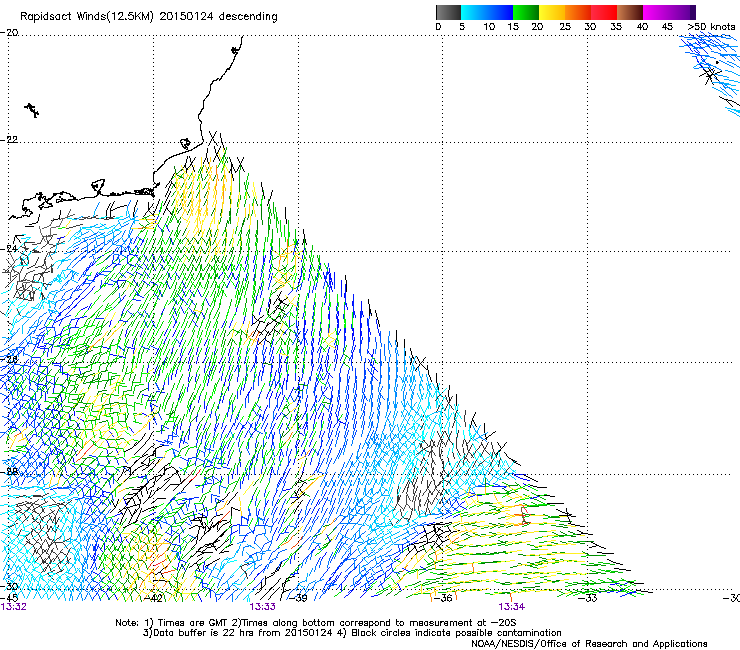Click the '-42' longitude label at the bottom
740x650 pixels.
coord(153,599)
